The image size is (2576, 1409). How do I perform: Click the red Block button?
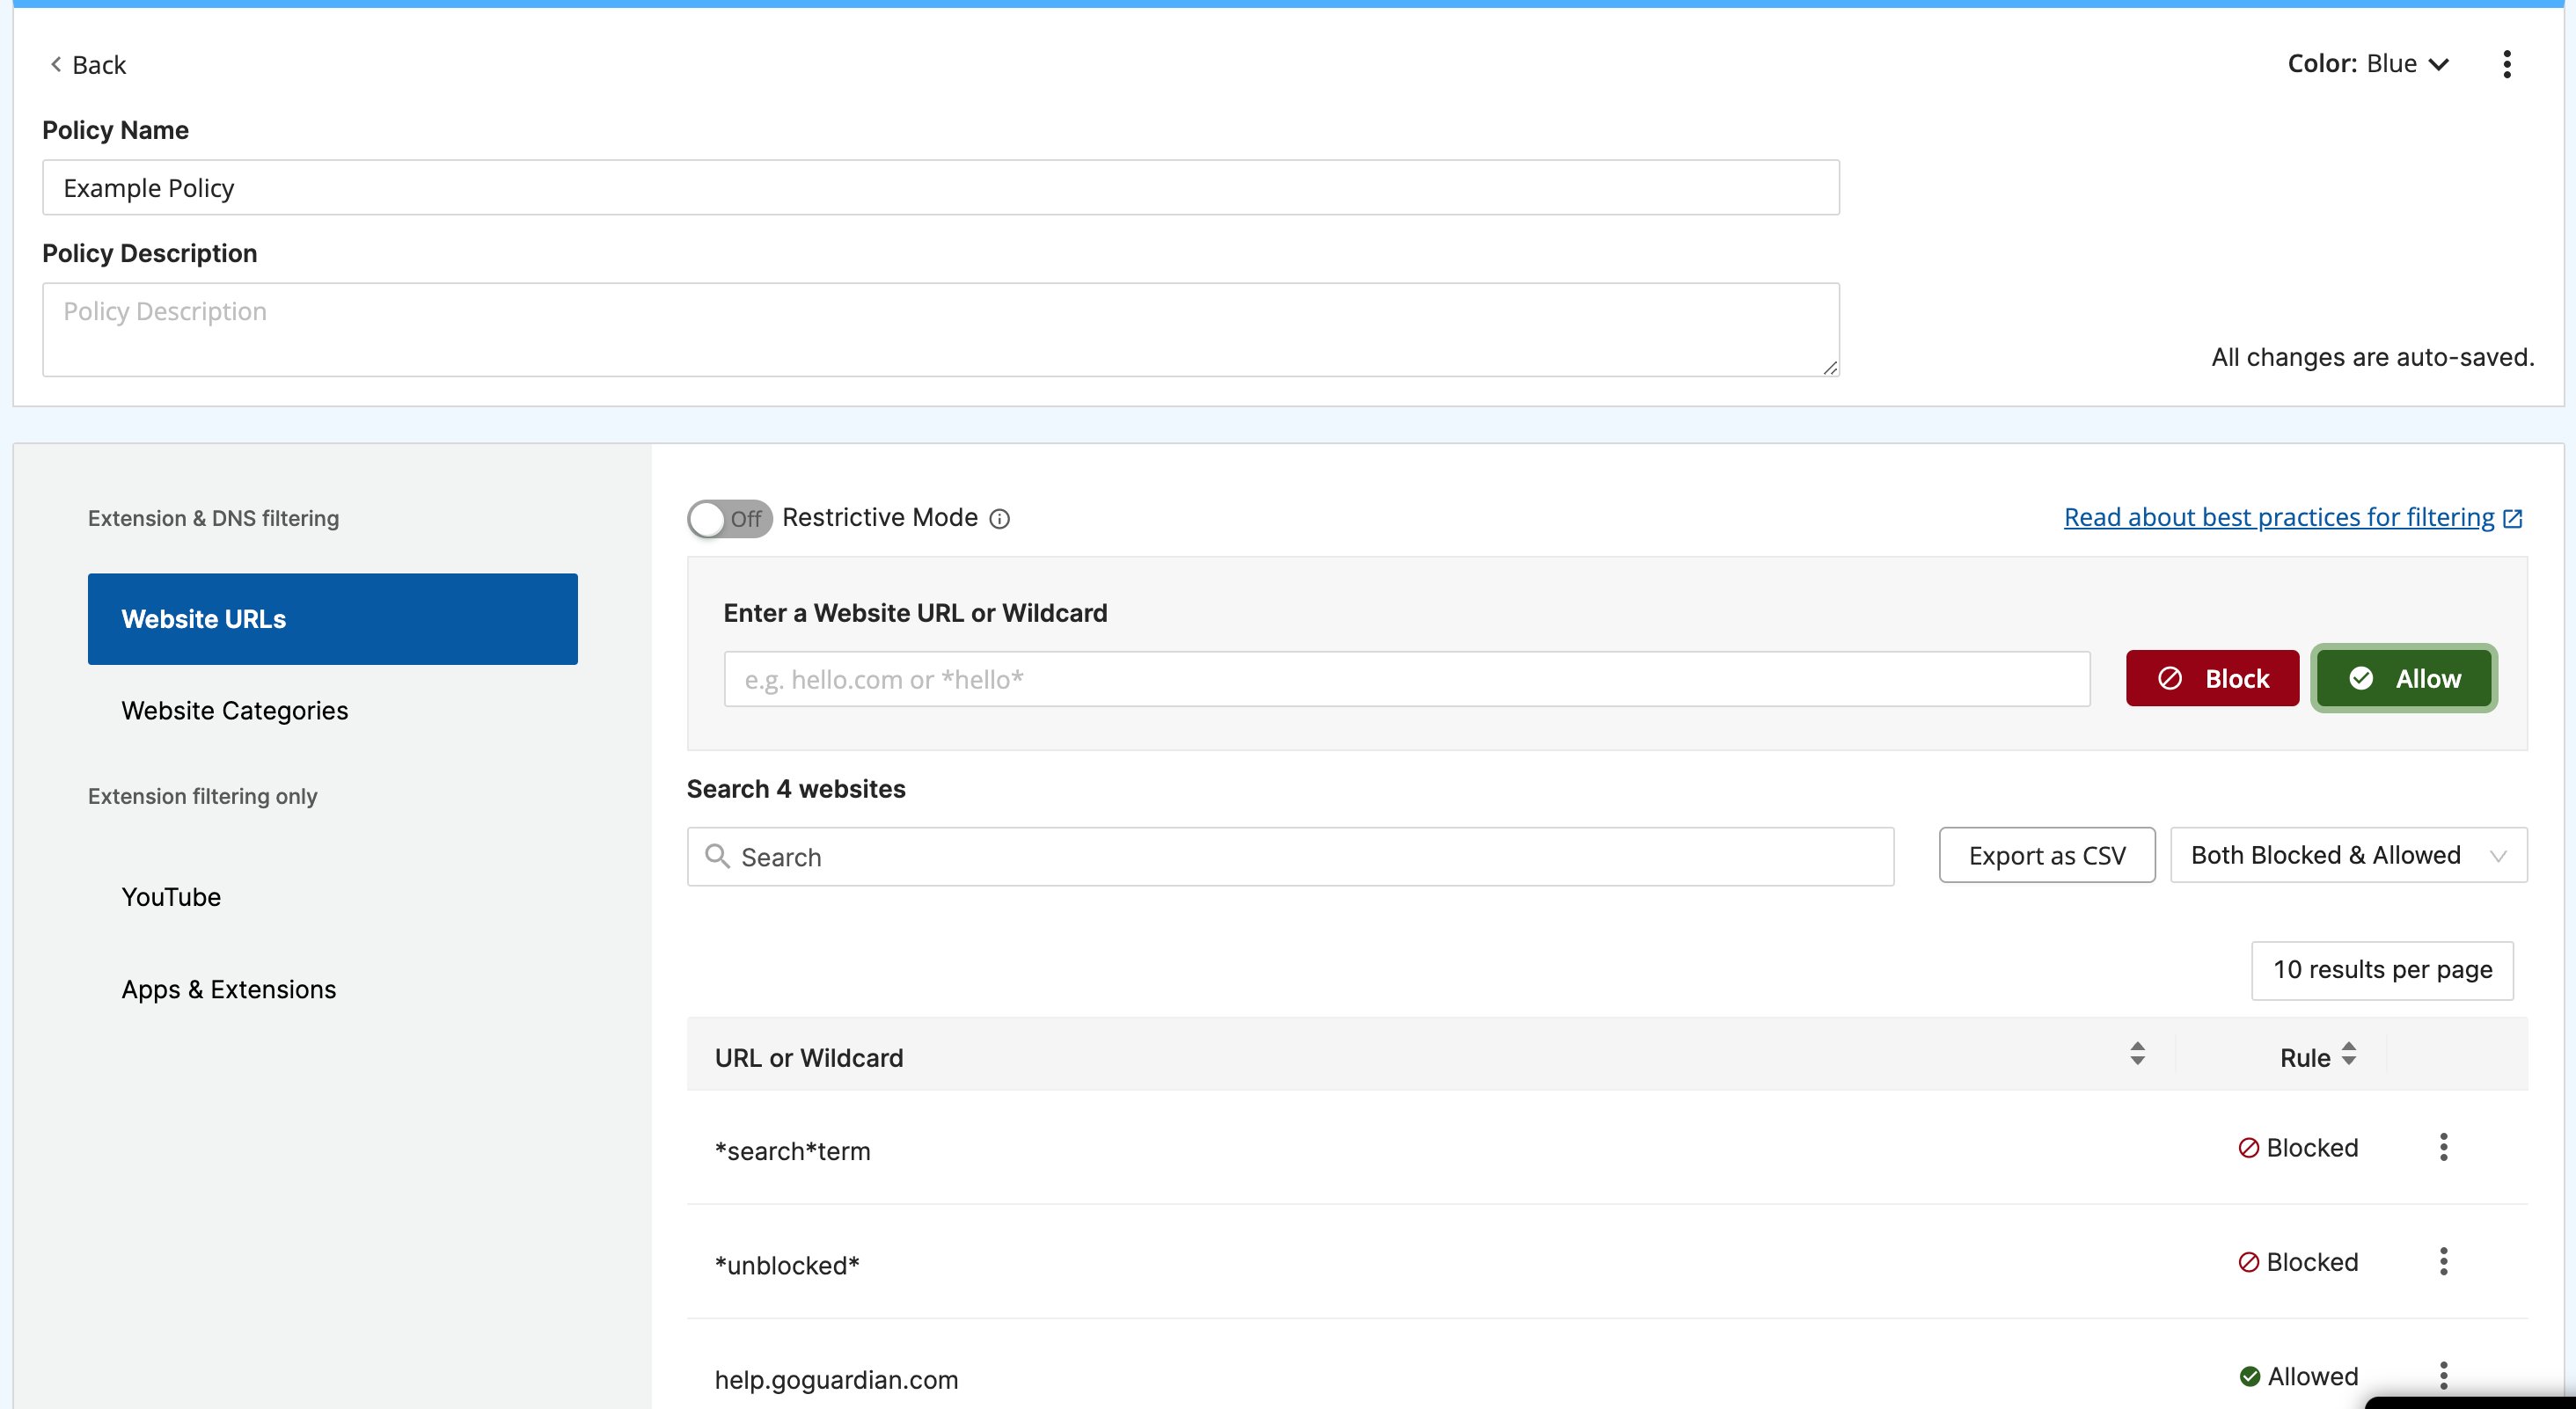[x=2212, y=679]
